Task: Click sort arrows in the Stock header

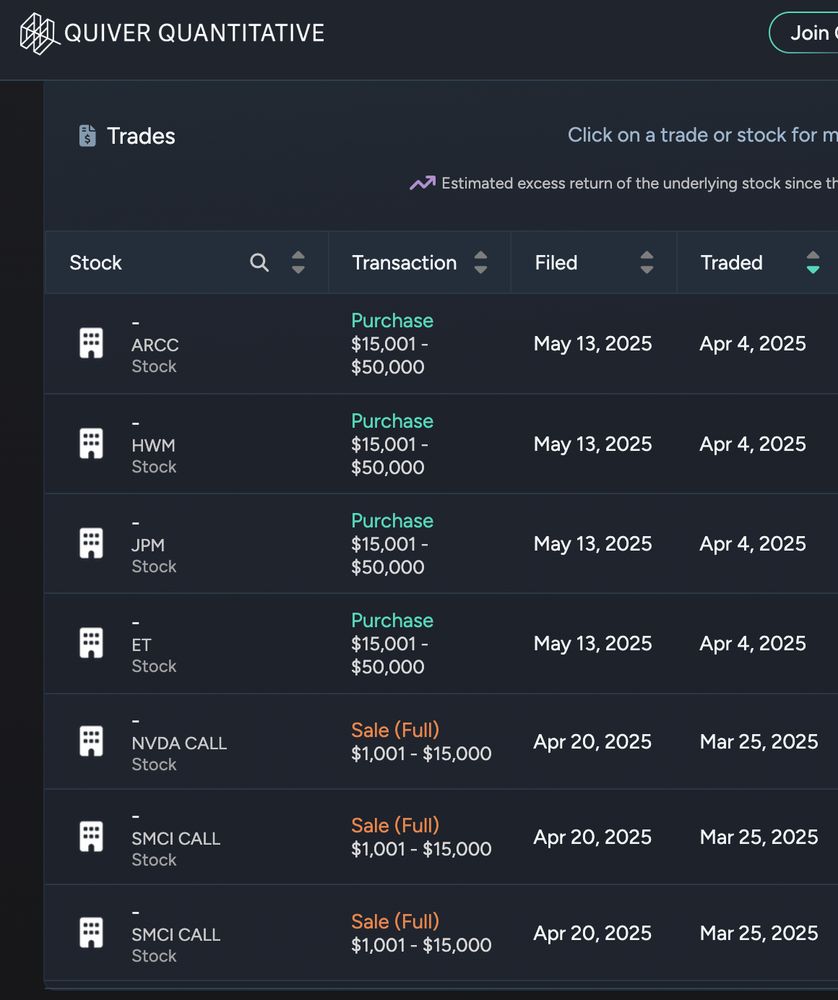Action: tap(298, 262)
